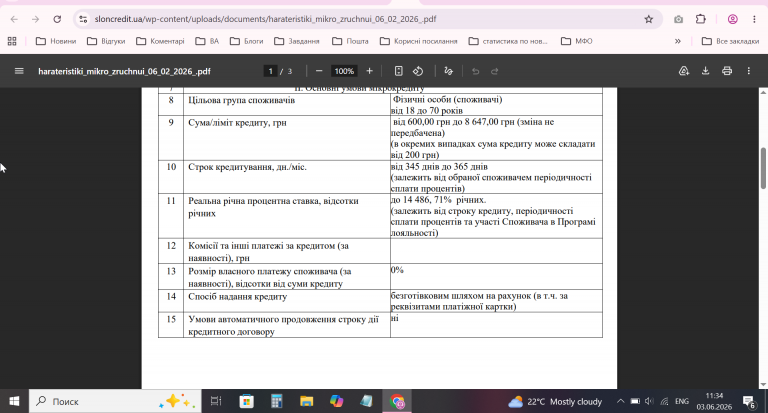
Task: Click the text 'від 345 днів до 365 днів'
Action: (x=439, y=167)
